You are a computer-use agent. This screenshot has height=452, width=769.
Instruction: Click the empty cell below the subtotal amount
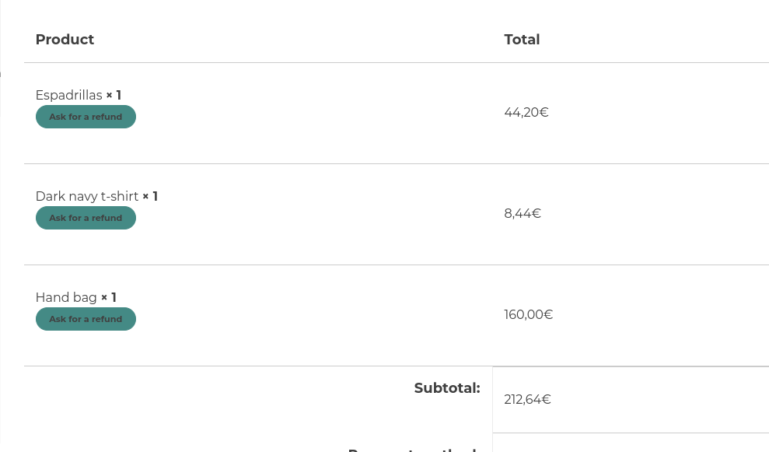pyautogui.click(x=630, y=443)
